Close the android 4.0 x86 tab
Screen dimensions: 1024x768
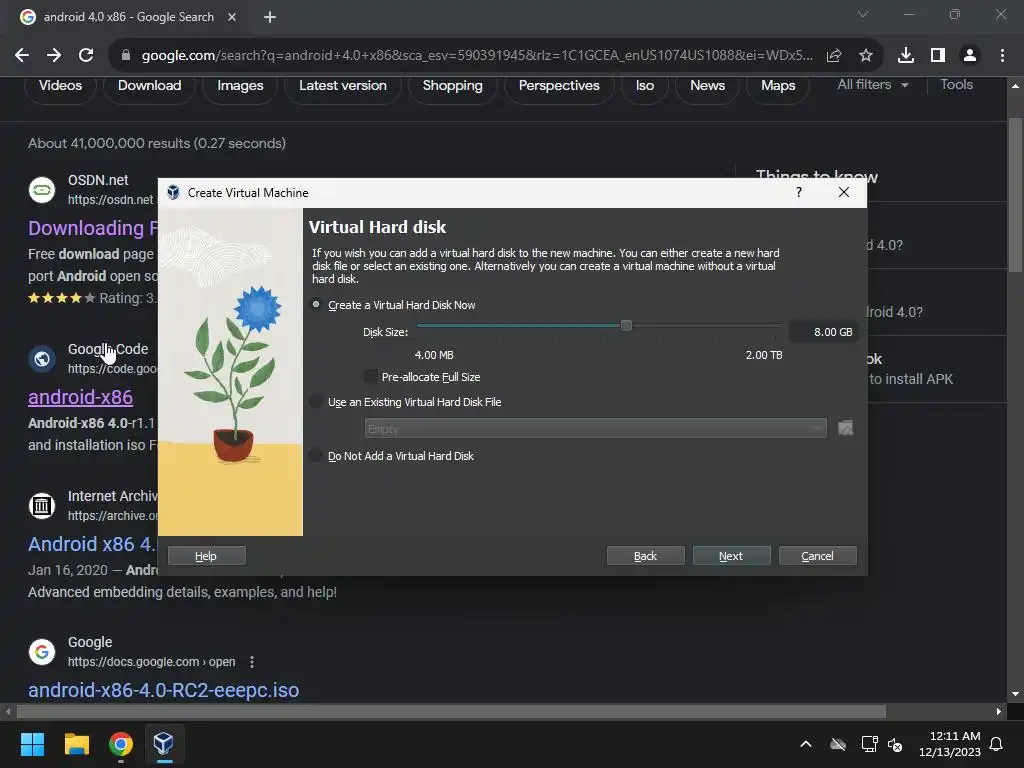(232, 17)
